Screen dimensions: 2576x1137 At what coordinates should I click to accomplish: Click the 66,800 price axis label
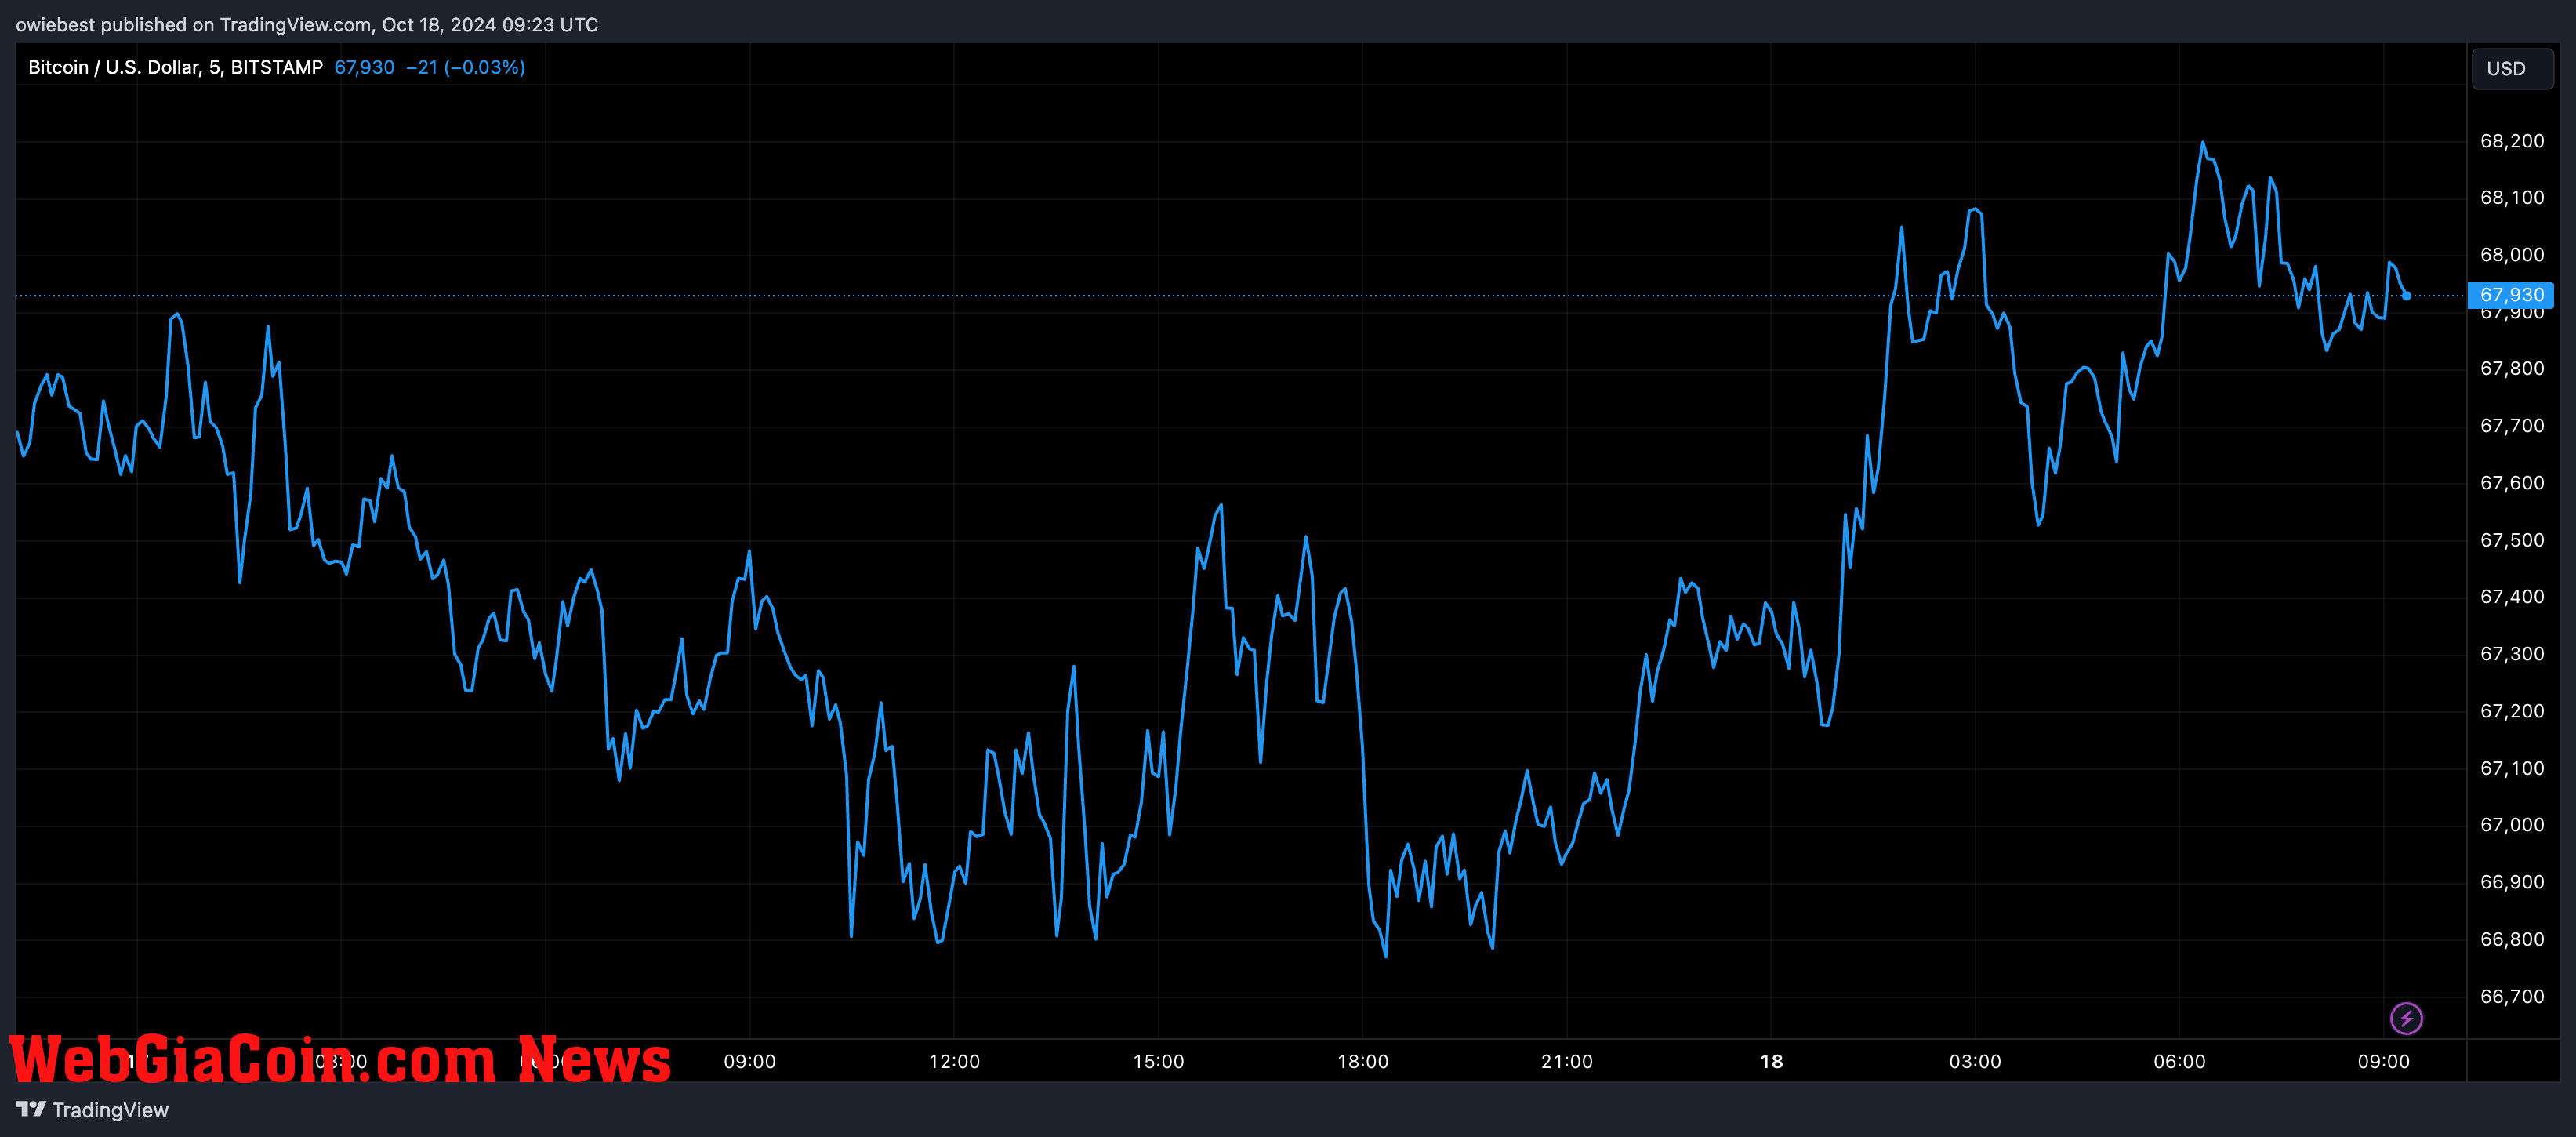[2512, 939]
